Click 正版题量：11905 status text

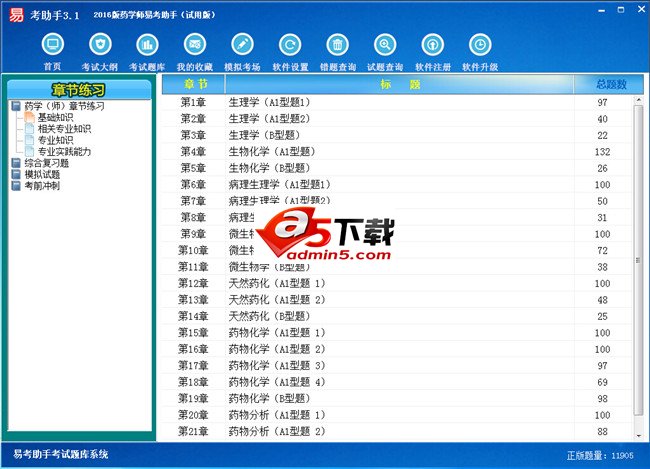(x=600, y=455)
